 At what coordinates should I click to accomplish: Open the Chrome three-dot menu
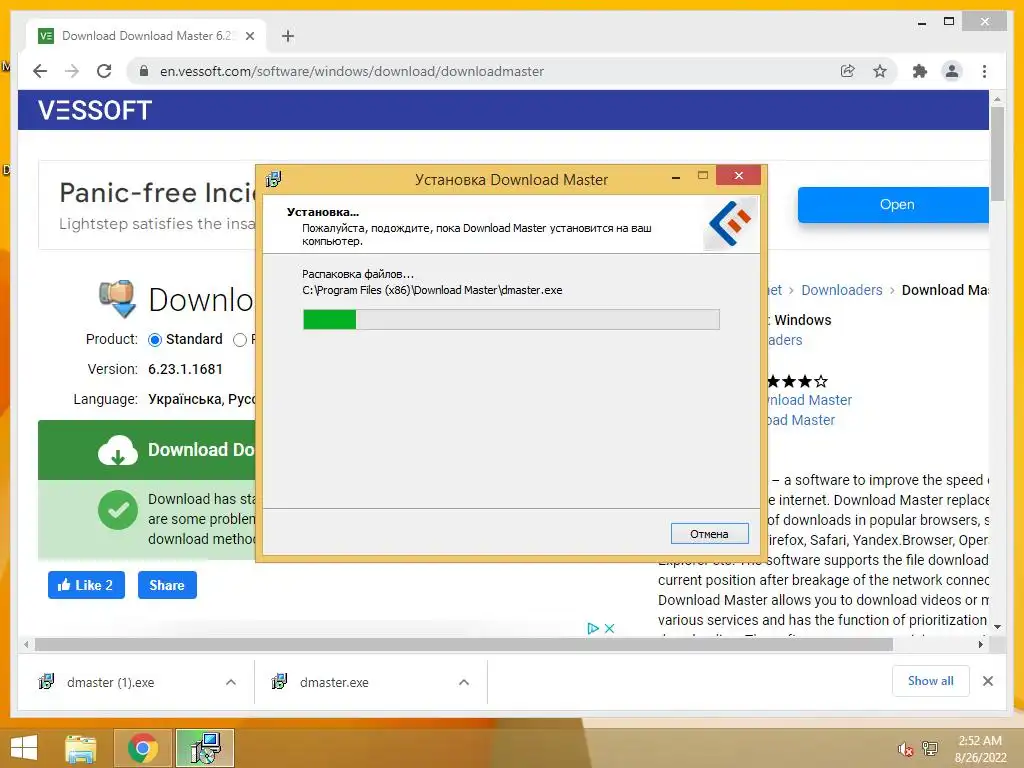point(984,71)
